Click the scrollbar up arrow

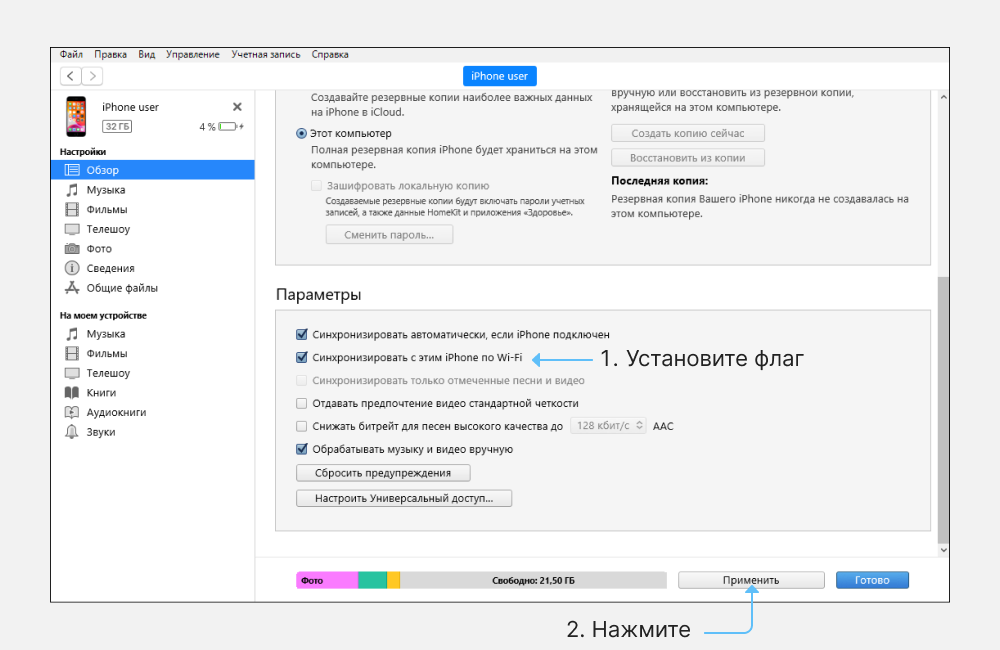pos(943,98)
